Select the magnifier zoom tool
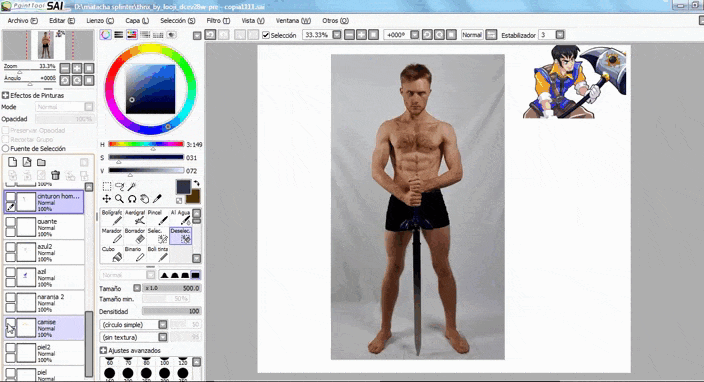Screen dimensions: 704x382 tap(119, 199)
